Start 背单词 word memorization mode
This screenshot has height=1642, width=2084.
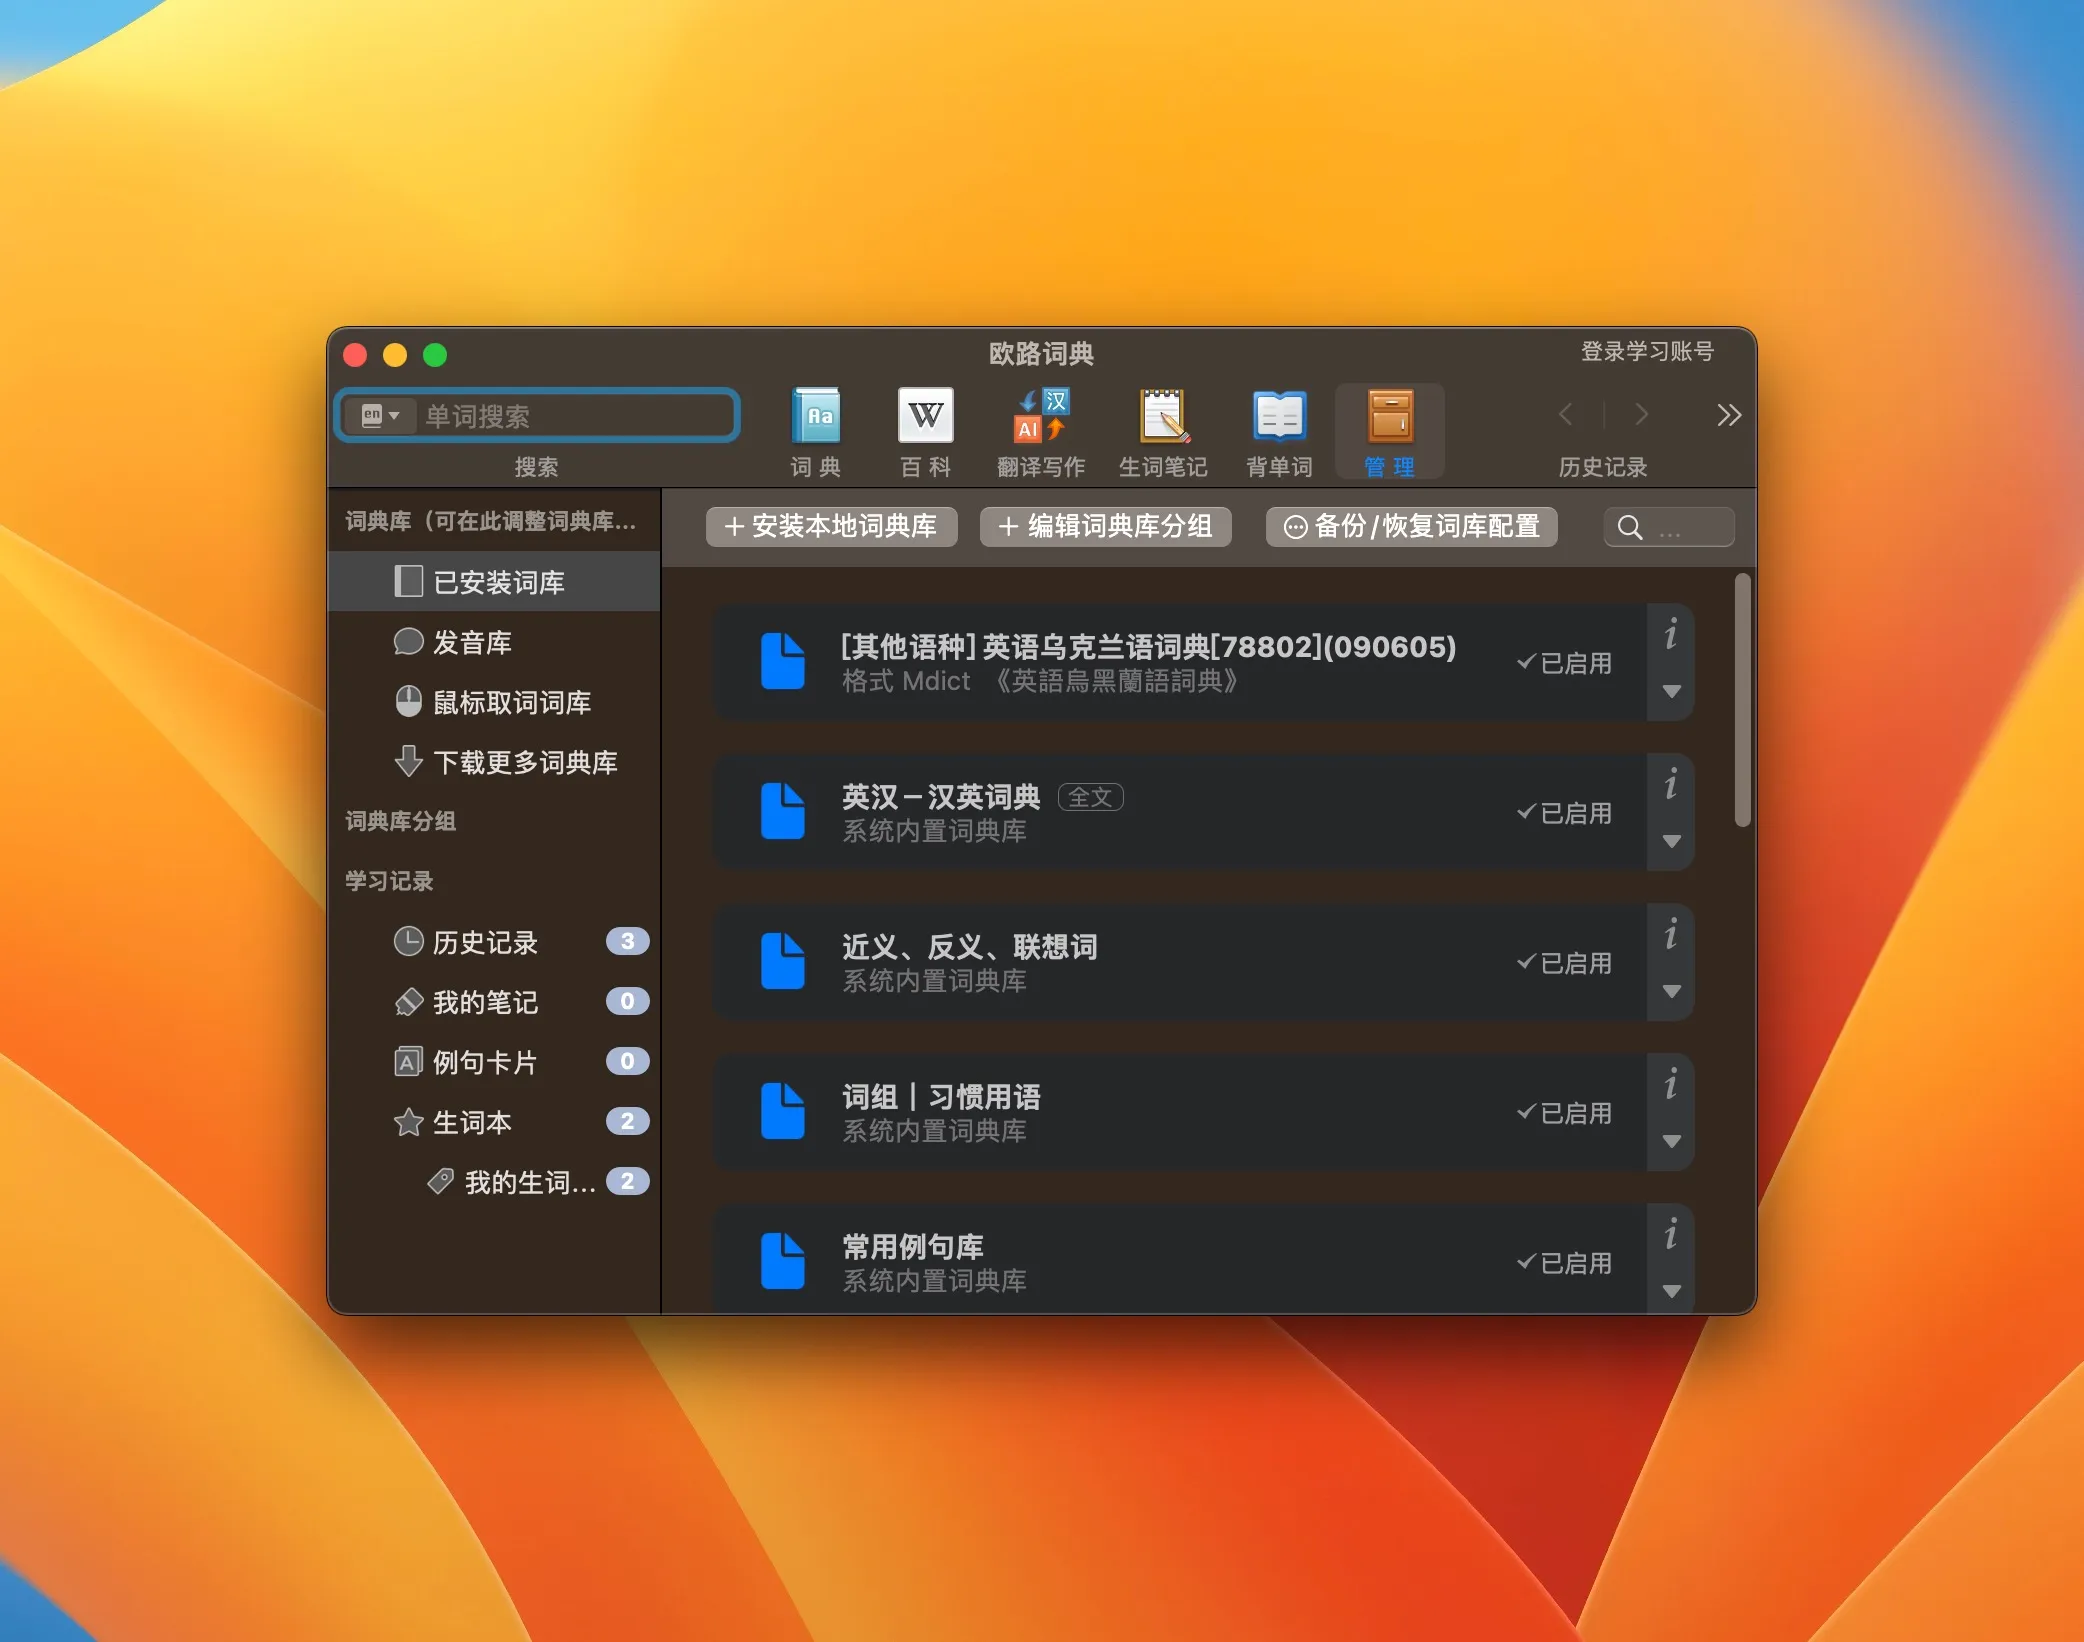pos(1278,428)
